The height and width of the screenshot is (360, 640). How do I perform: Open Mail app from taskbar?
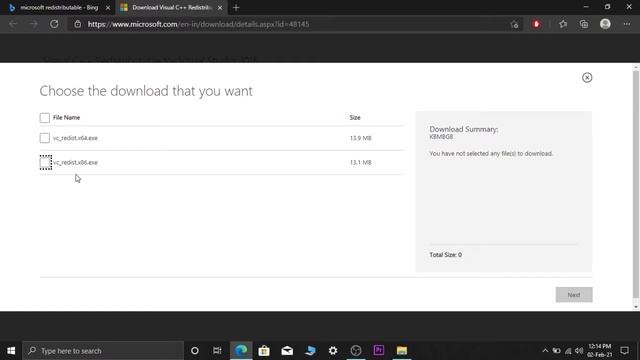287,351
